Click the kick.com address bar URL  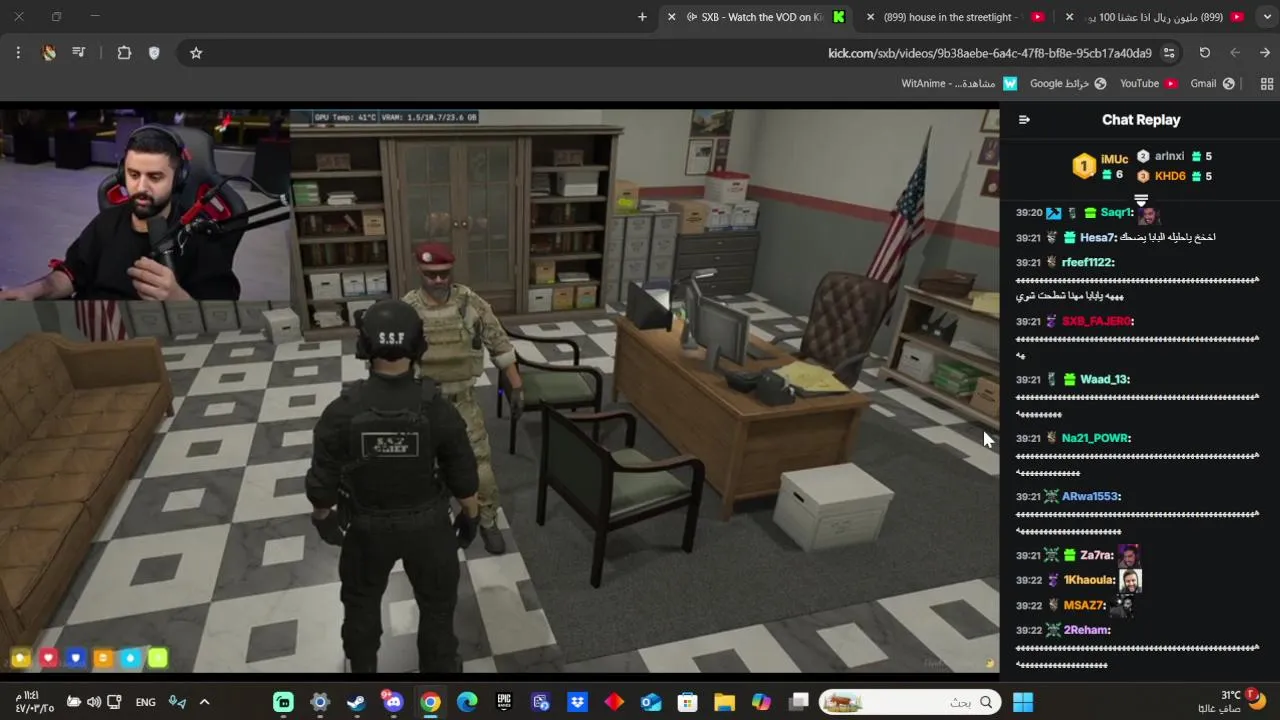990,53
